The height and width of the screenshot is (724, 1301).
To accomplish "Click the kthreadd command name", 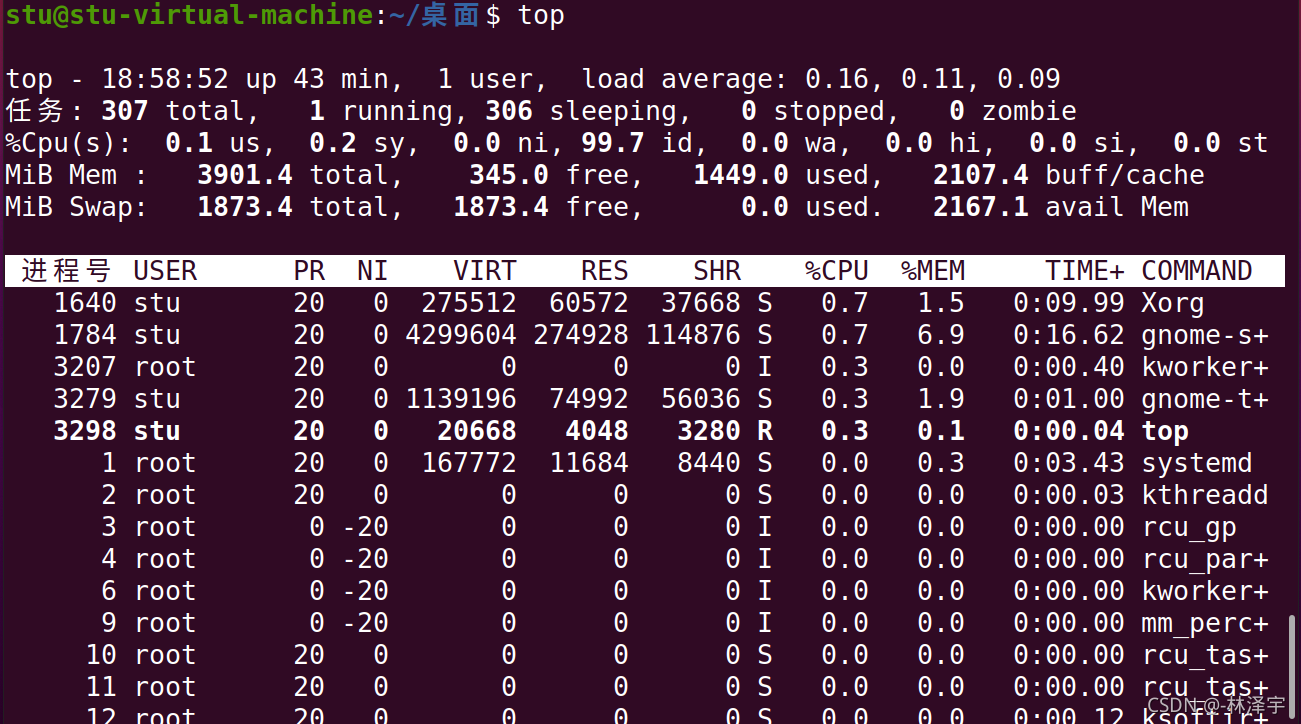I will (1205, 495).
